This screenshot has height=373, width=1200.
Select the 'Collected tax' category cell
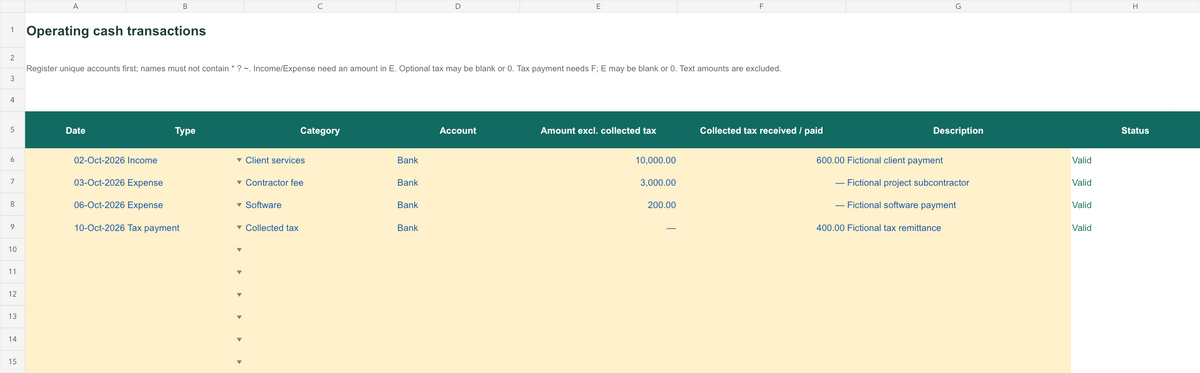click(x=319, y=228)
